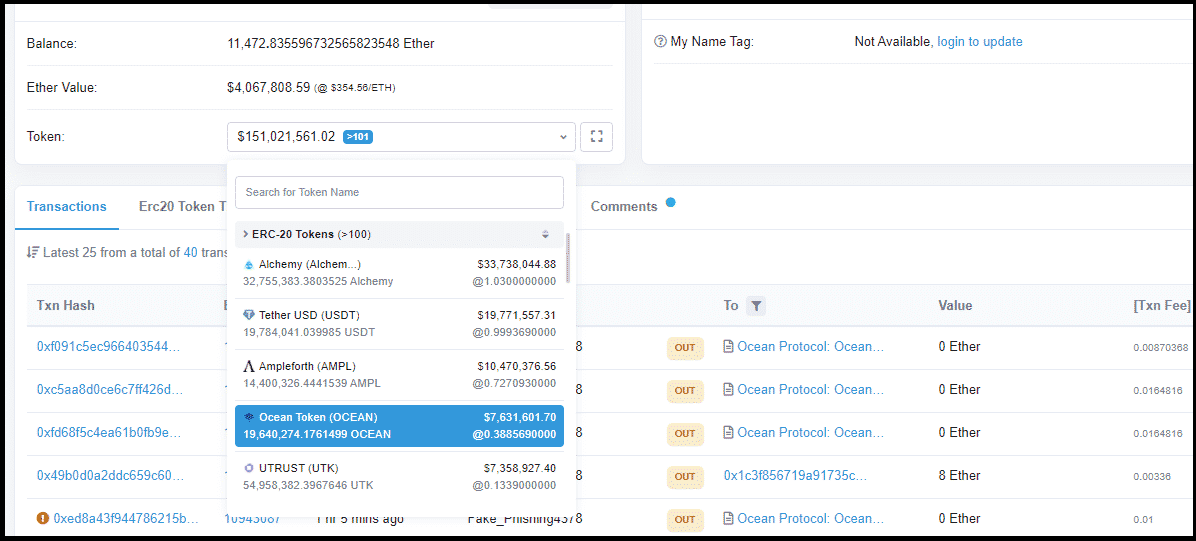The height and width of the screenshot is (541, 1196).
Task: Click the blue dot beside Comments
Action: (670, 202)
